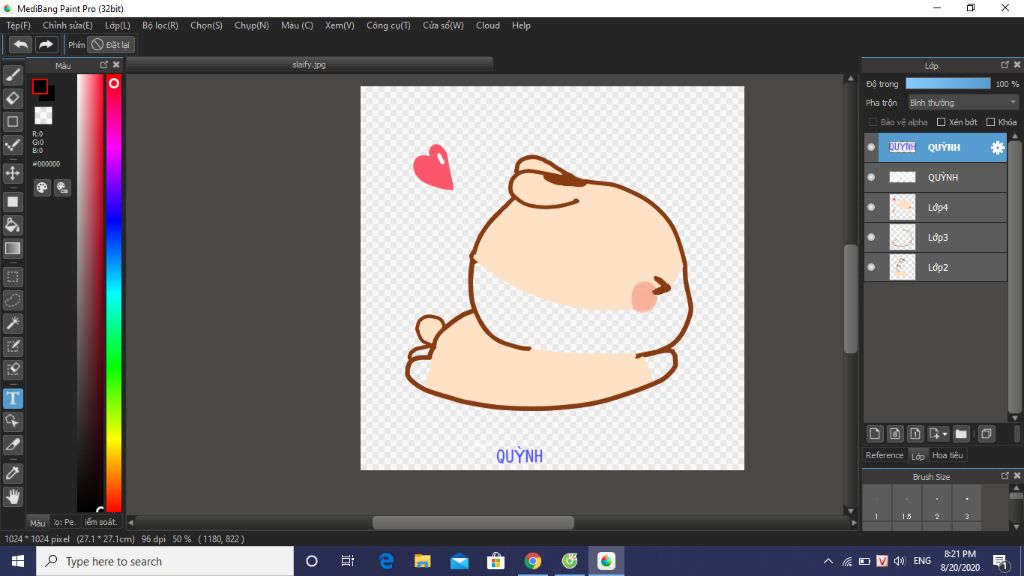Viewport: 1024px width, 576px height.
Task: Select the rectangular Select tool
Action: [12, 277]
